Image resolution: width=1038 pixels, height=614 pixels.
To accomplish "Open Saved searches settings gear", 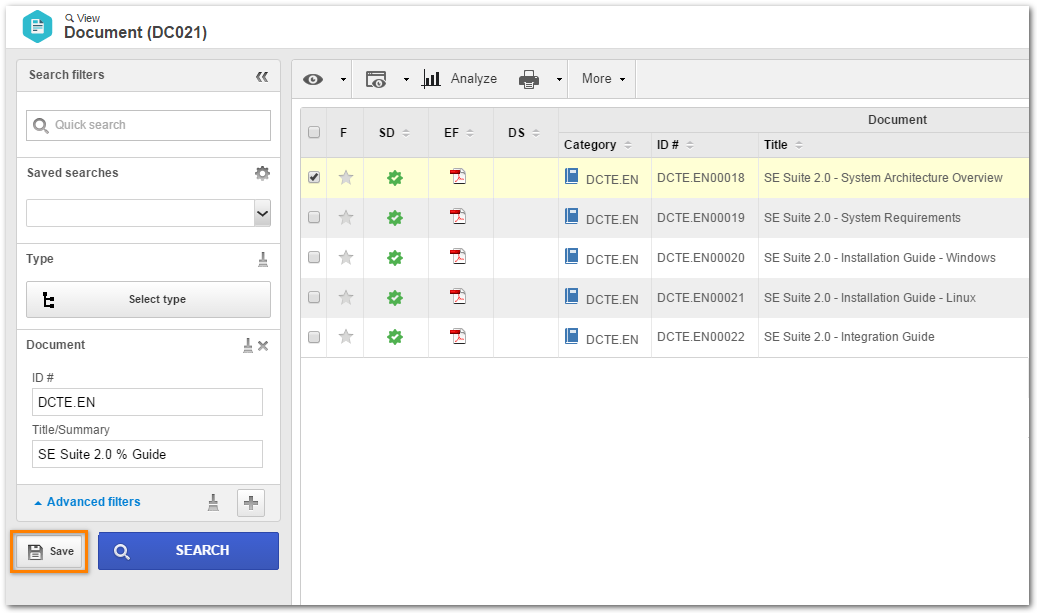I will [262, 173].
